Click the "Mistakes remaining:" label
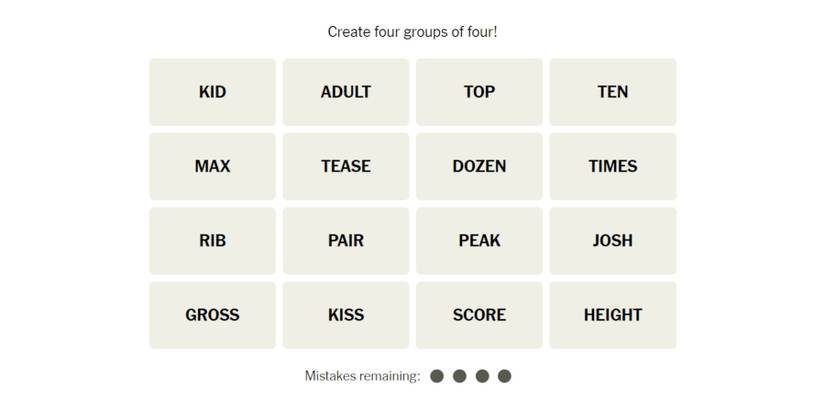This screenshot has width=825, height=413. pos(362,376)
